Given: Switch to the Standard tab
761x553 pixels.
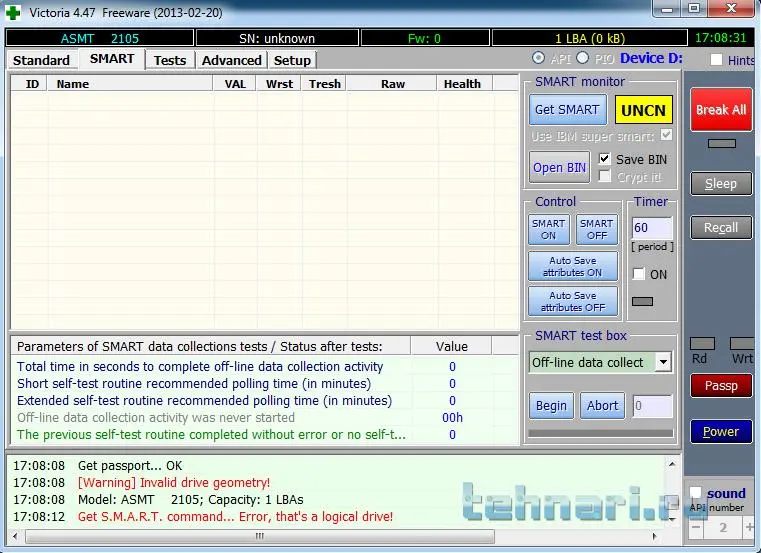Looking at the screenshot, I should (x=41, y=60).
